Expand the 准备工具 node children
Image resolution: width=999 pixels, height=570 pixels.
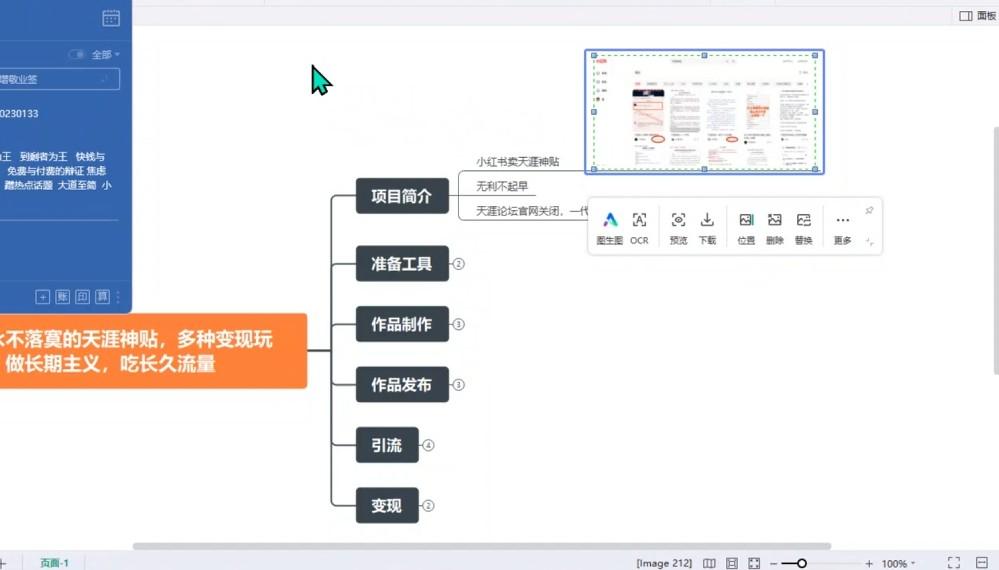click(459, 264)
